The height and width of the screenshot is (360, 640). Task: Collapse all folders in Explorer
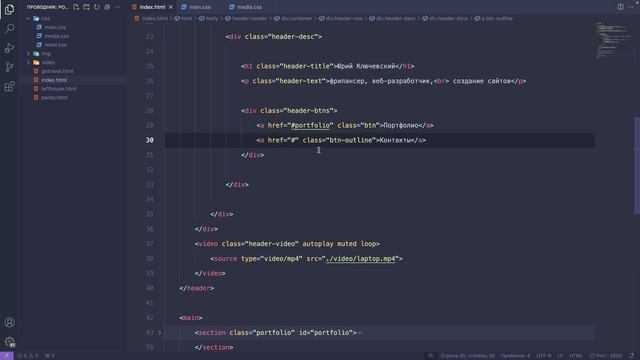pos(107,7)
